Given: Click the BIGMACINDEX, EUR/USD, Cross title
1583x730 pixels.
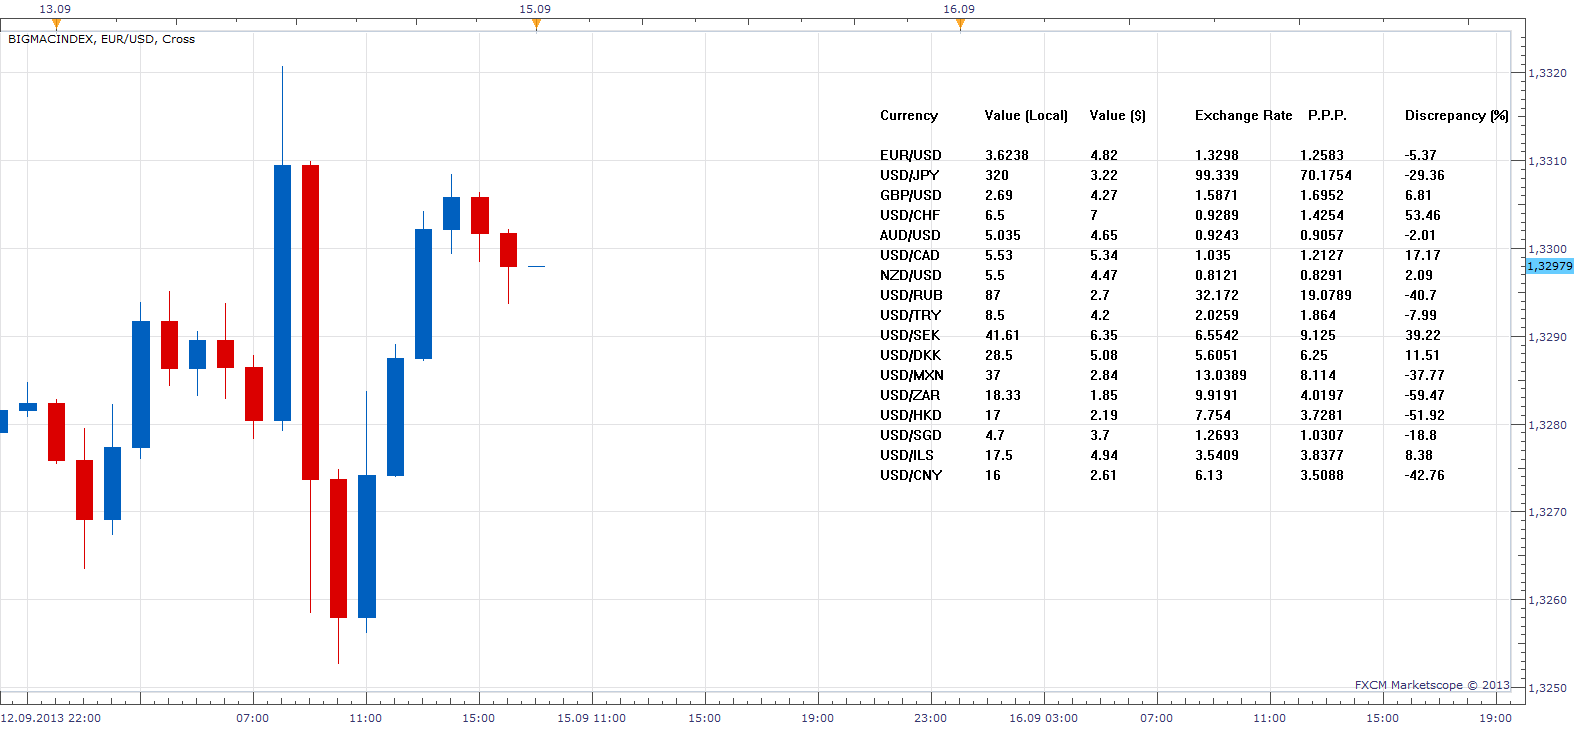Looking at the screenshot, I should coord(101,39).
